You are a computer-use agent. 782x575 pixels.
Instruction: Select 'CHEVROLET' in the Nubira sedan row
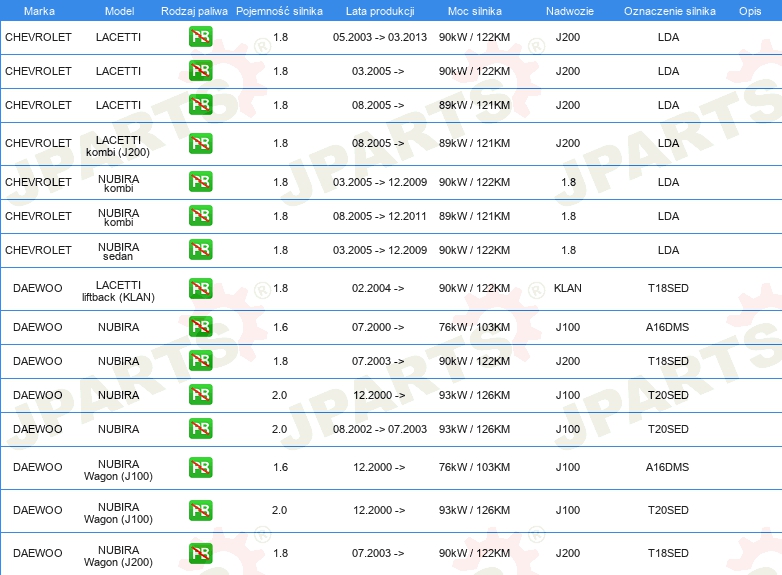[38, 250]
